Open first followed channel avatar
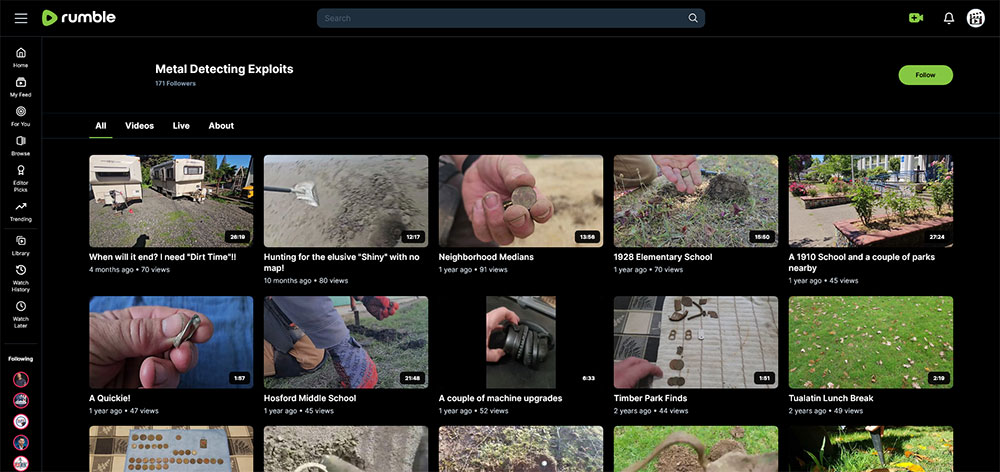The height and width of the screenshot is (472, 1000). (x=21, y=380)
